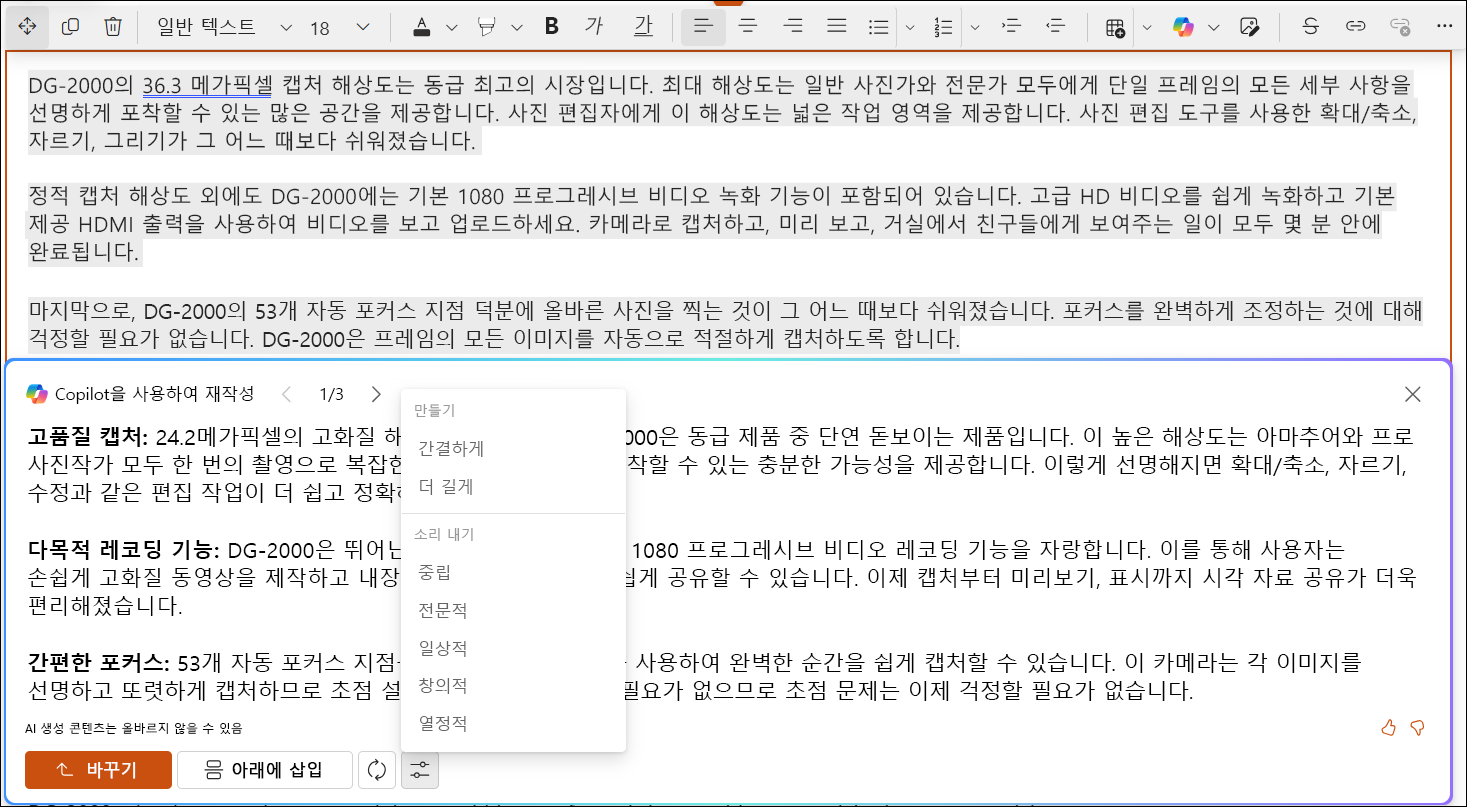This screenshot has width=1467, height=807.
Task: Show the previous Copilot rewrite
Action: pos(286,394)
